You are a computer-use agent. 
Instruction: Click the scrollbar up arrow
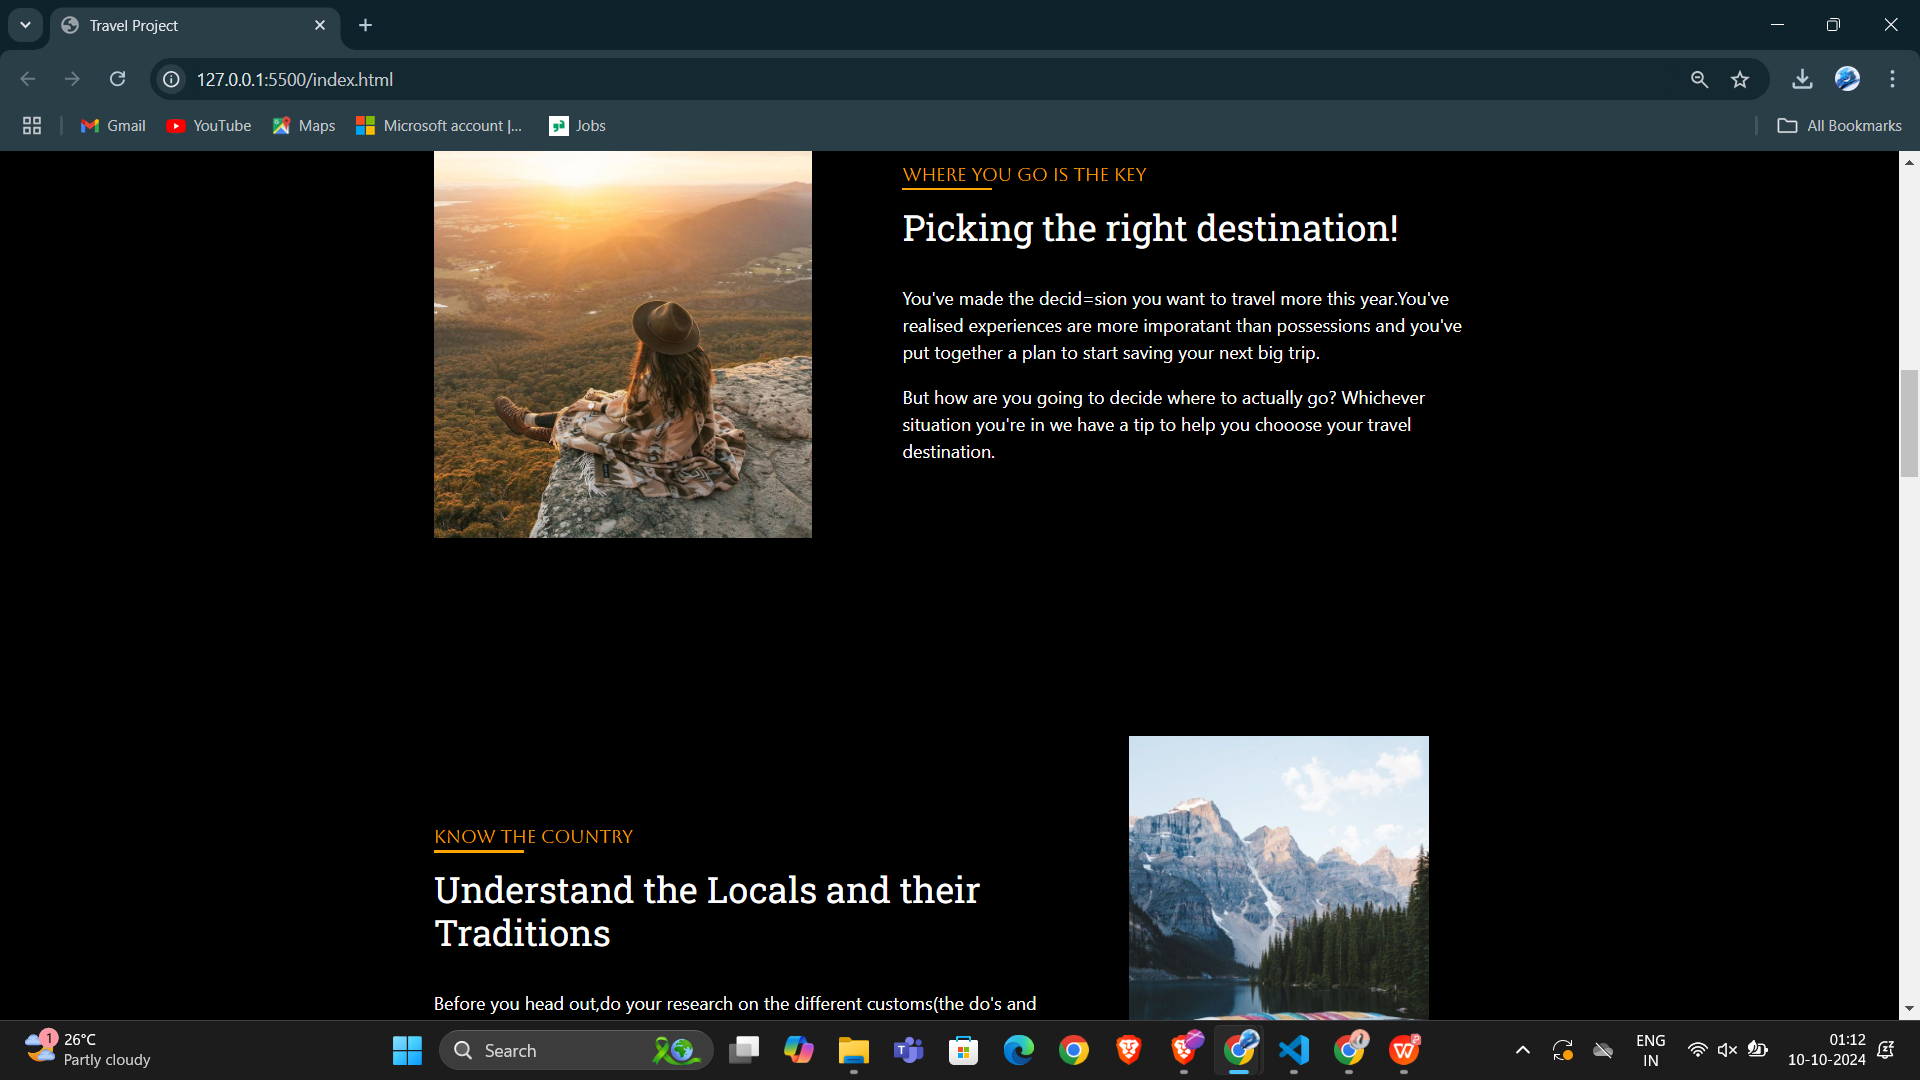coord(1909,161)
